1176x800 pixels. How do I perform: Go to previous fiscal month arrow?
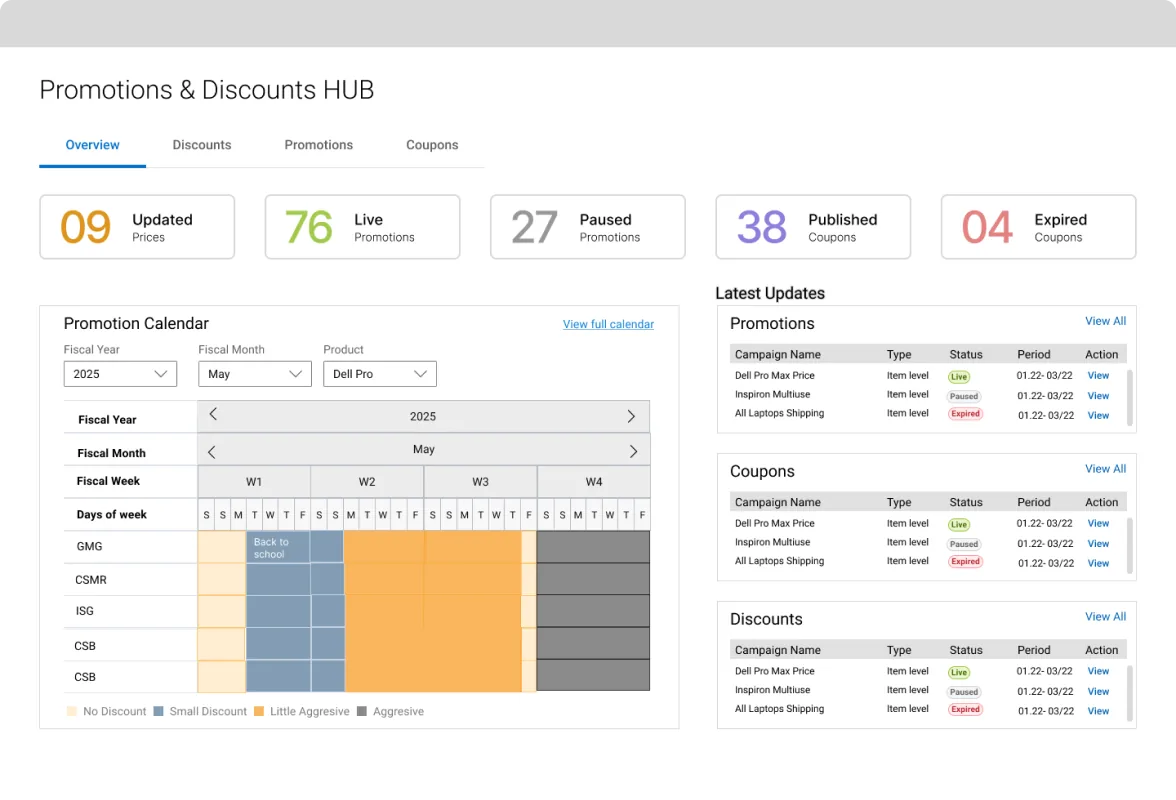(212, 451)
